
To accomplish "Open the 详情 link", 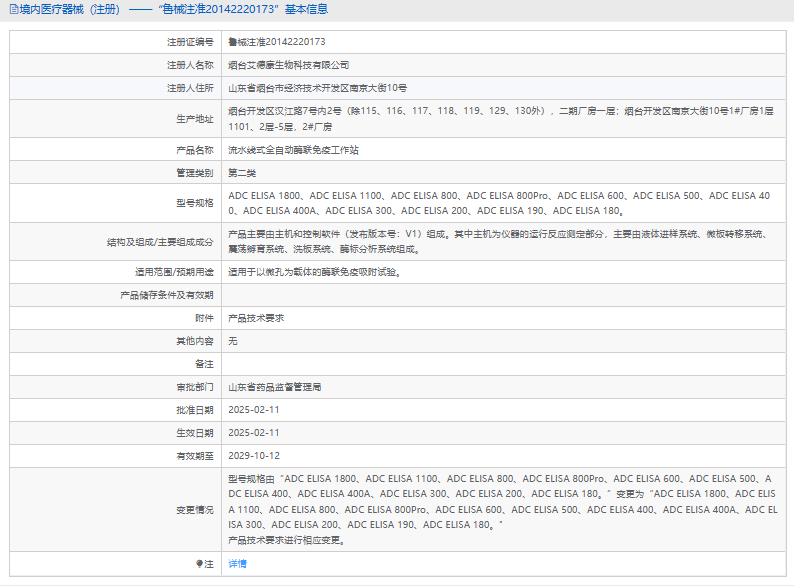I will pyautogui.click(x=237, y=564).
